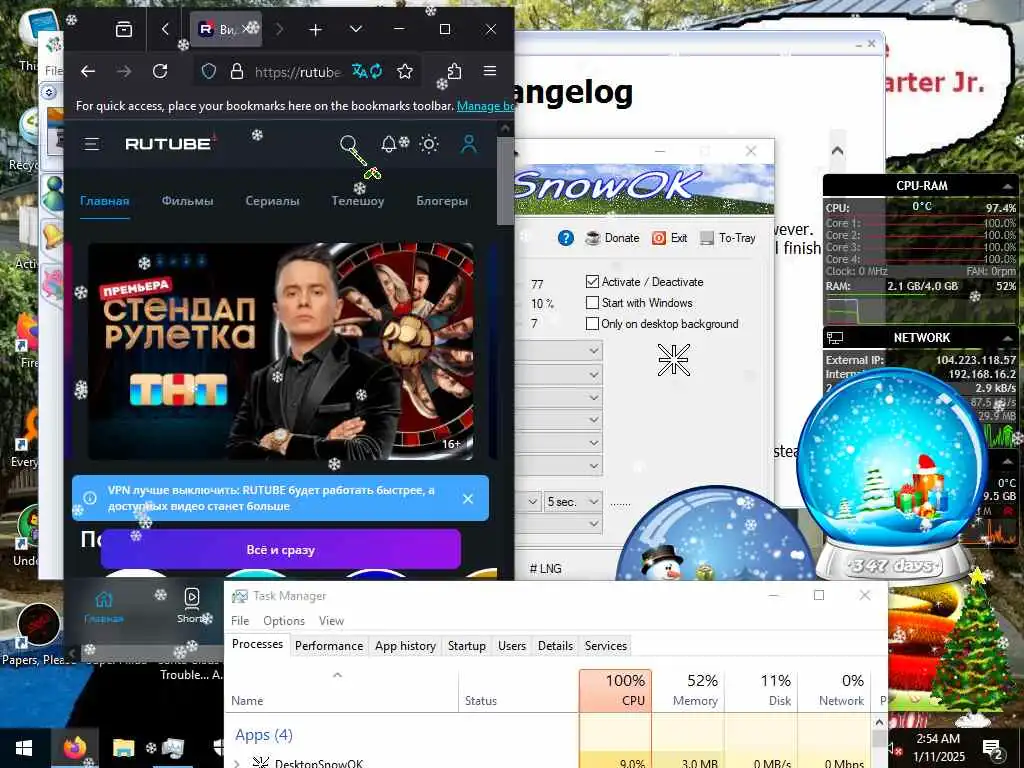This screenshot has width=1024, height=768.
Task: Switch to the App history tab
Action: 405,646
